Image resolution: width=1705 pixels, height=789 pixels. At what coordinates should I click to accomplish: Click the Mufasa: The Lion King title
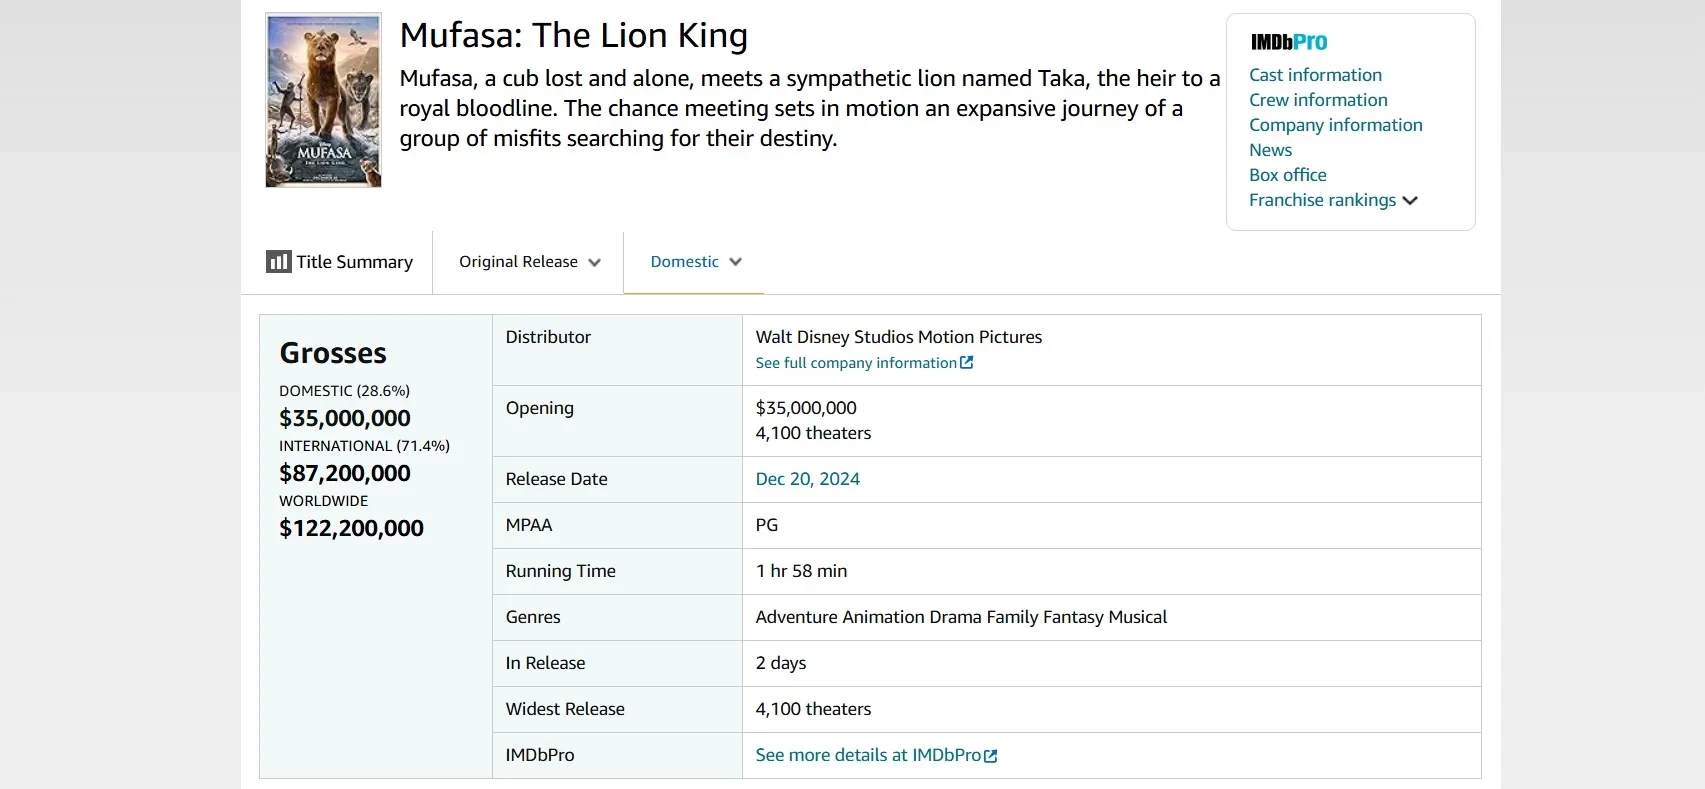click(x=573, y=36)
